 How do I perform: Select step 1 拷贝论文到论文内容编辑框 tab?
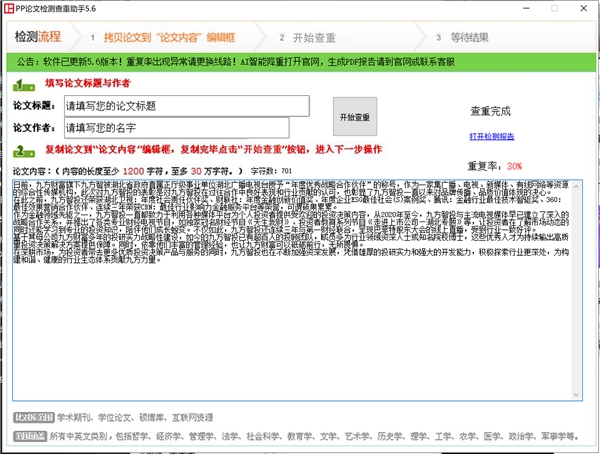[x=169, y=38]
